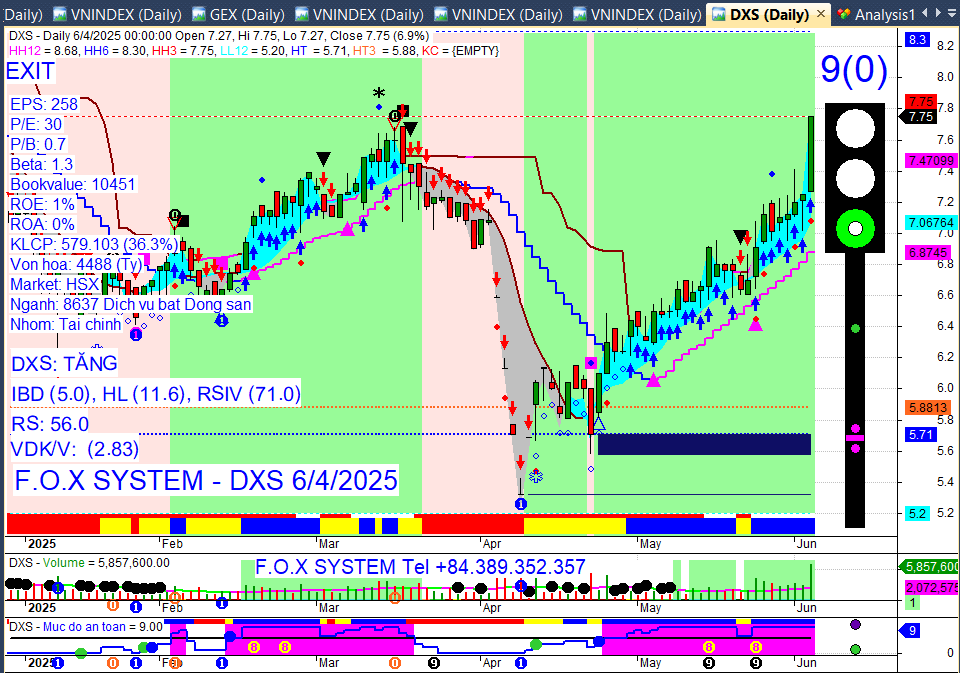Viewport: 960px width, 673px height.
Task: Click the 'P/E: 30' label
Action: tap(36, 124)
